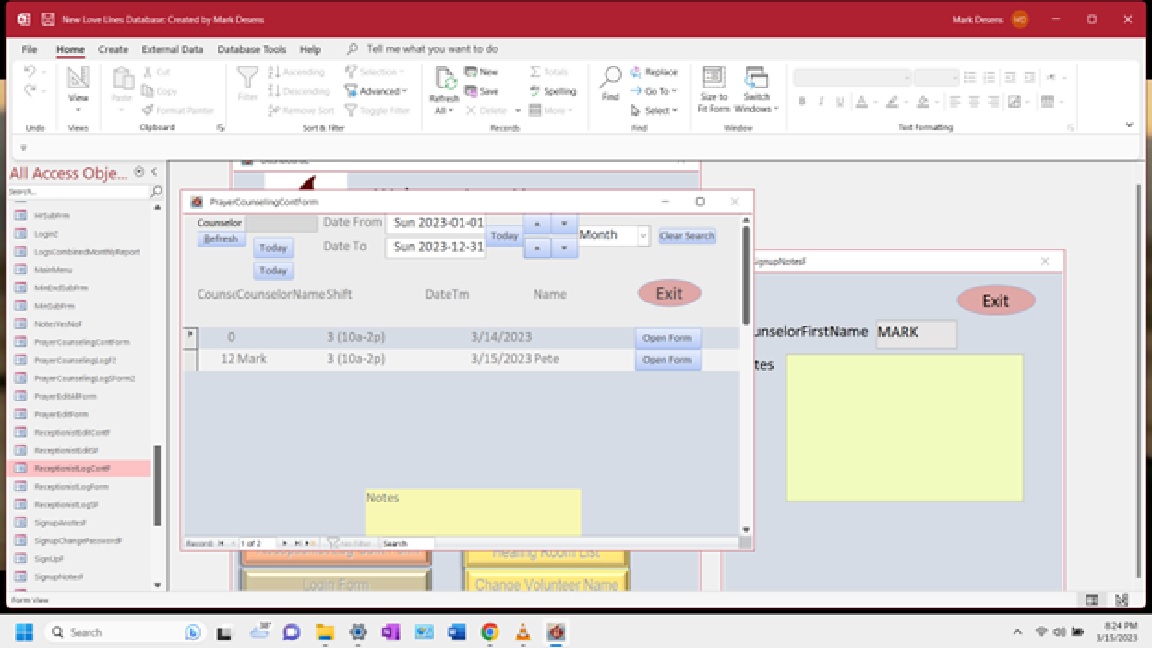Open VLC from the Windows taskbar
Image resolution: width=1152 pixels, height=648 pixels.
522,632
